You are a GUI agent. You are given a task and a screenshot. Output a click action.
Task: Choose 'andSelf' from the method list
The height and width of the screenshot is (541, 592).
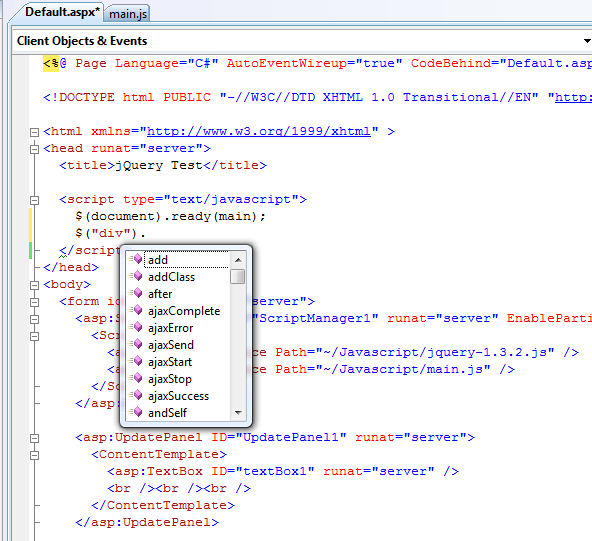(x=167, y=413)
